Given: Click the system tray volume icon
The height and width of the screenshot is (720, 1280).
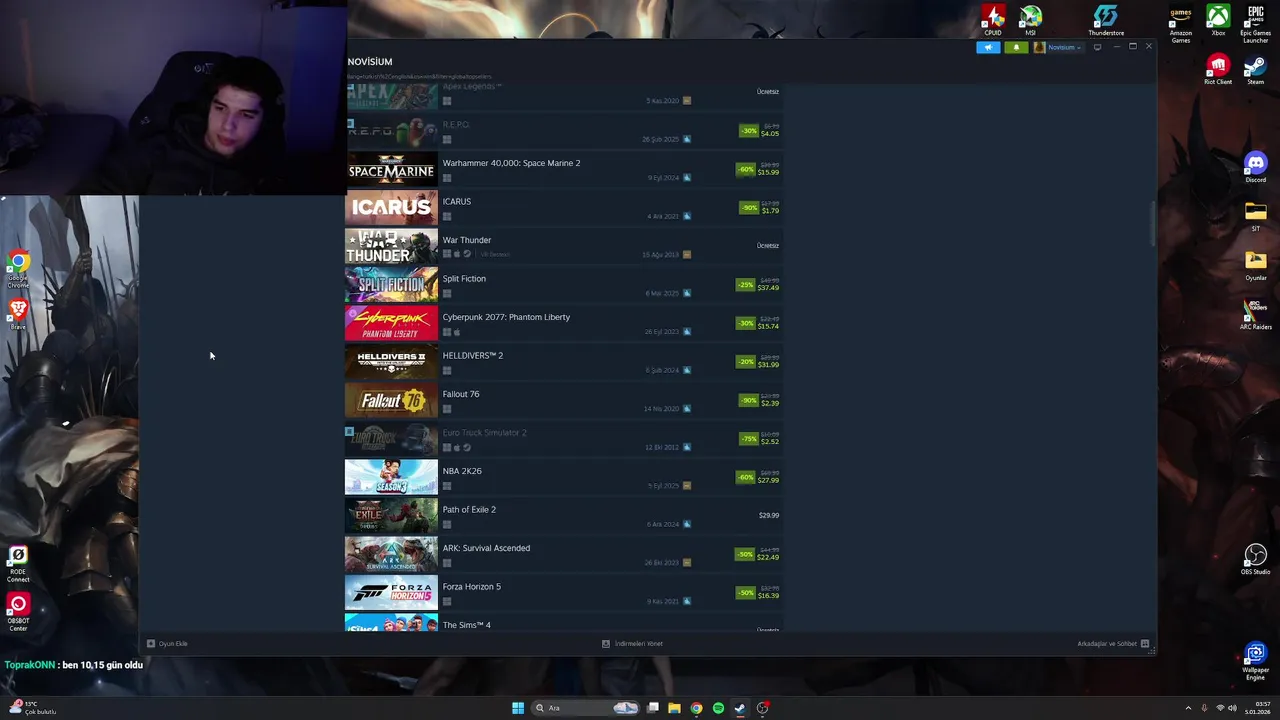Looking at the screenshot, I should coord(1232,708).
